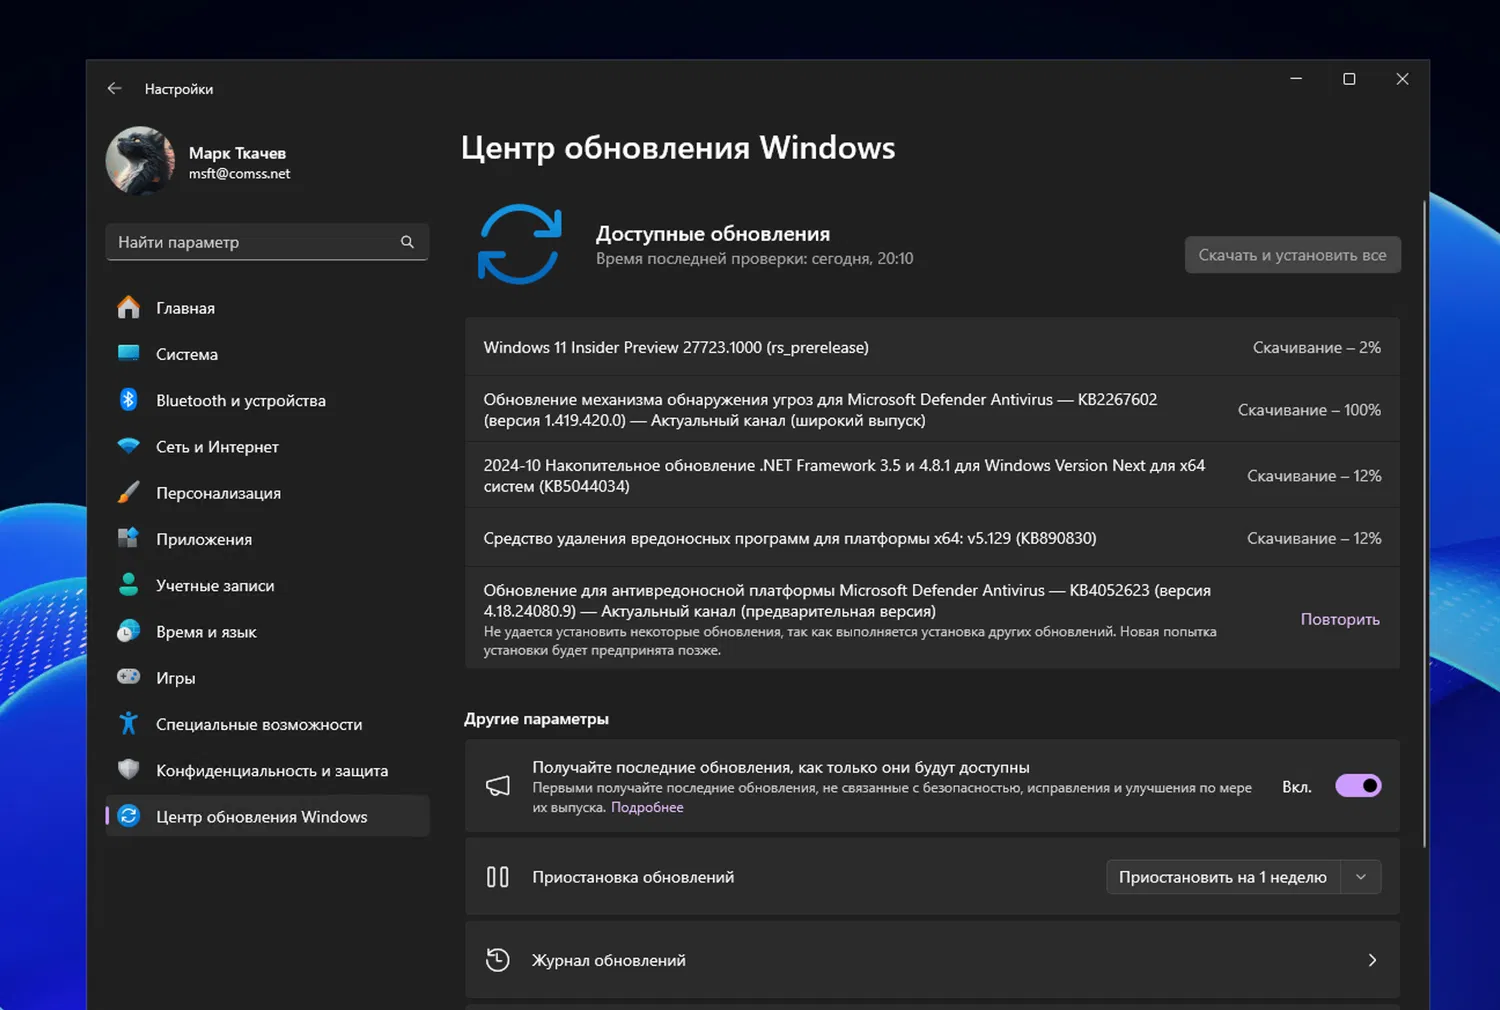Click the back arrow in Settings
This screenshot has width=1500, height=1010.
click(114, 88)
